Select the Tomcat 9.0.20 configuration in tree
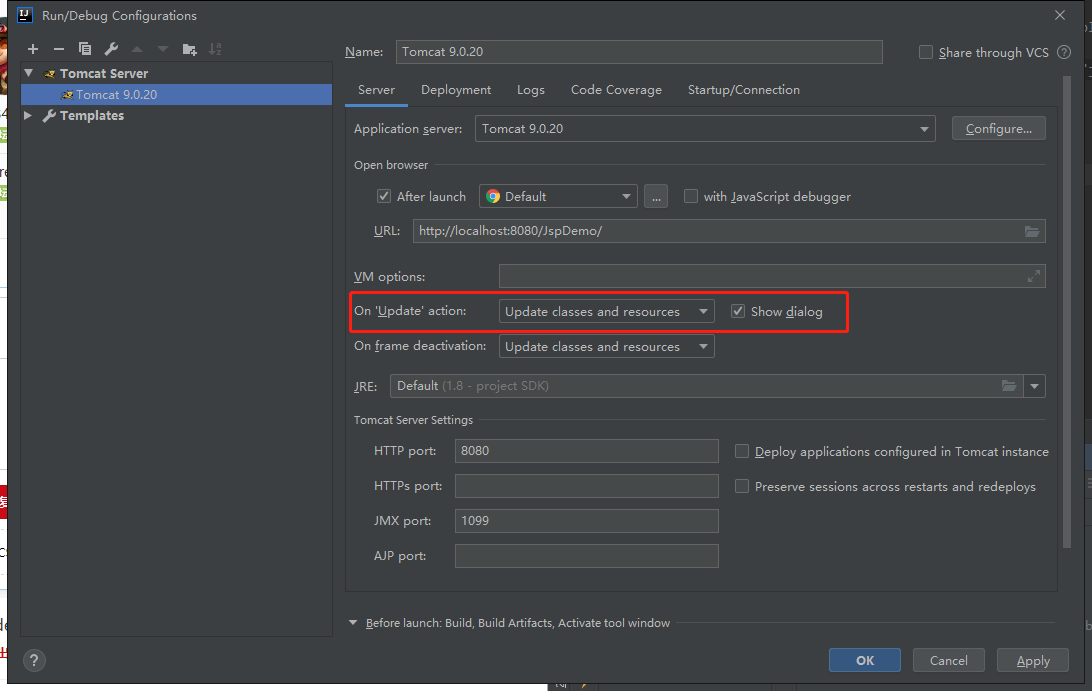 coord(176,95)
